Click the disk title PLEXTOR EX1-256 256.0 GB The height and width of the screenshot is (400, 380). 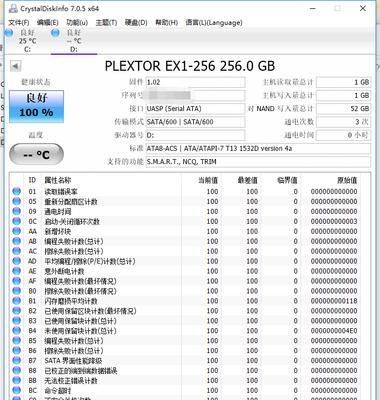(190, 66)
